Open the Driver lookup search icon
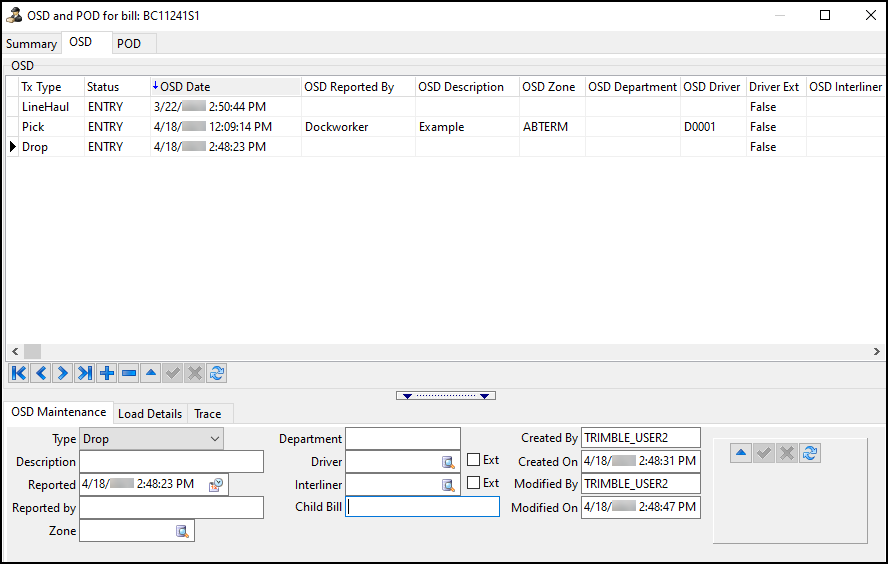Screen dimensions: 888x564 pyautogui.click(x=449, y=462)
